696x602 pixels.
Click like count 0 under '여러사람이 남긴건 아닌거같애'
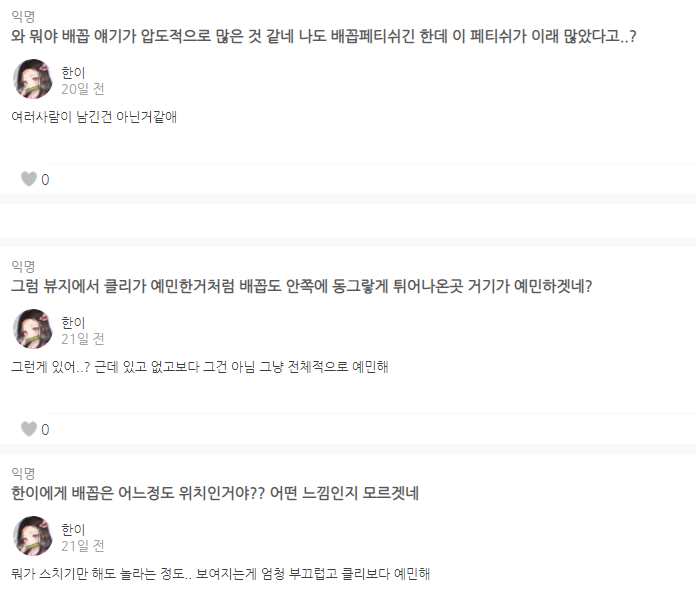(x=45, y=180)
